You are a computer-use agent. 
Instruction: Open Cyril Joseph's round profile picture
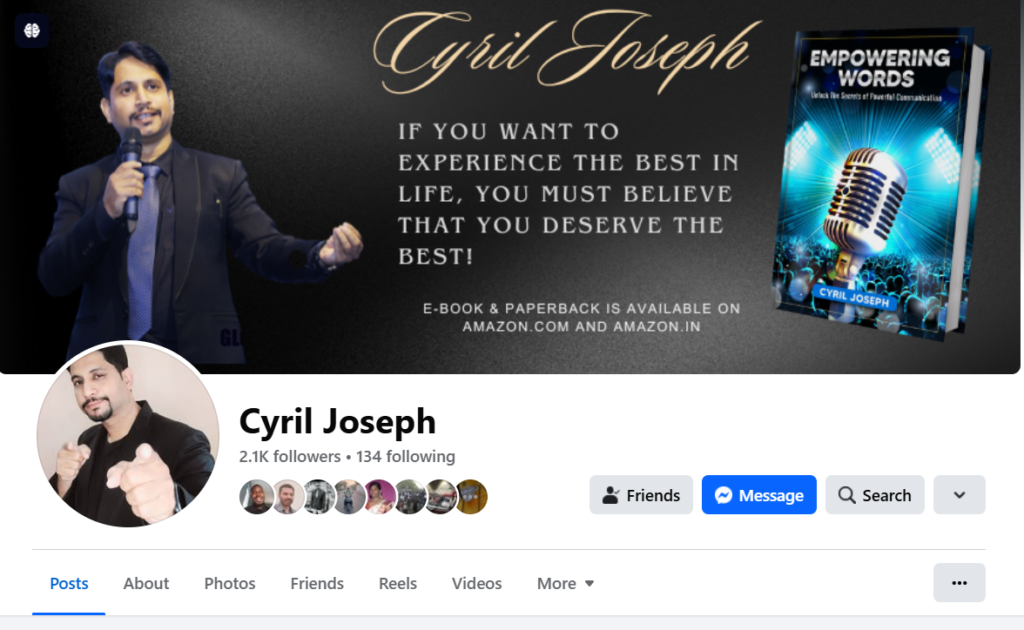point(127,434)
